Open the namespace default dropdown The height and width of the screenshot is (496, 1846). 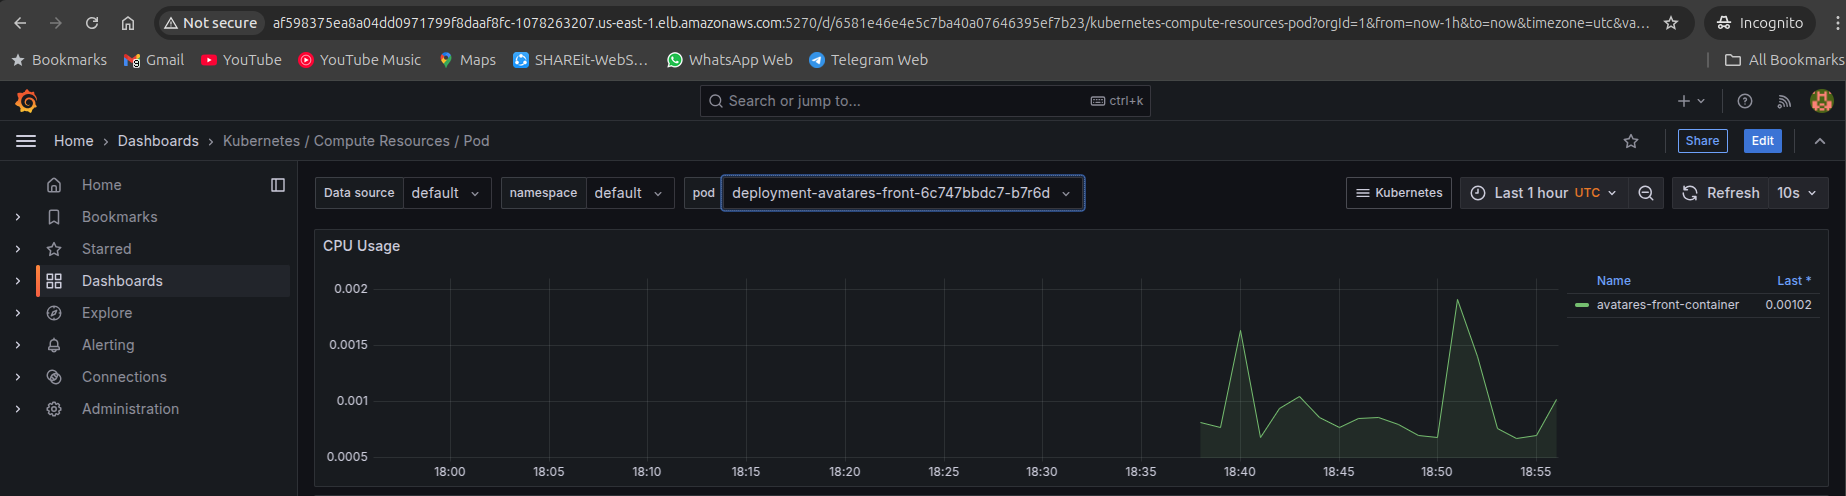[x=629, y=193]
